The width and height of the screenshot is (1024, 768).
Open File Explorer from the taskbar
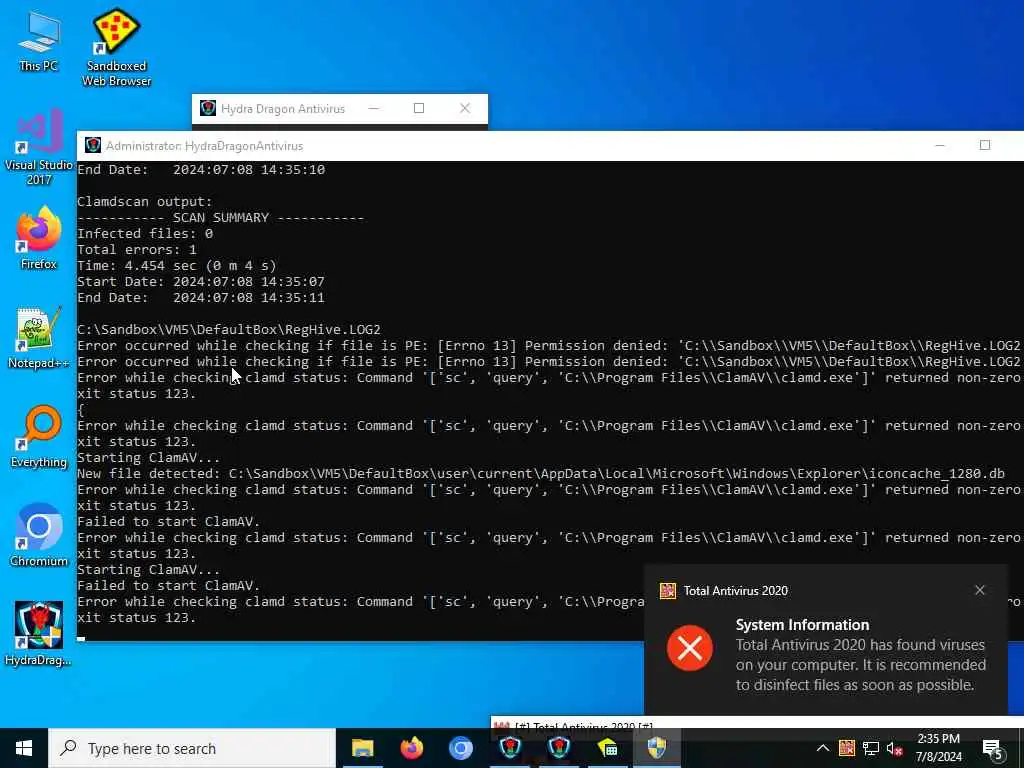[362, 748]
